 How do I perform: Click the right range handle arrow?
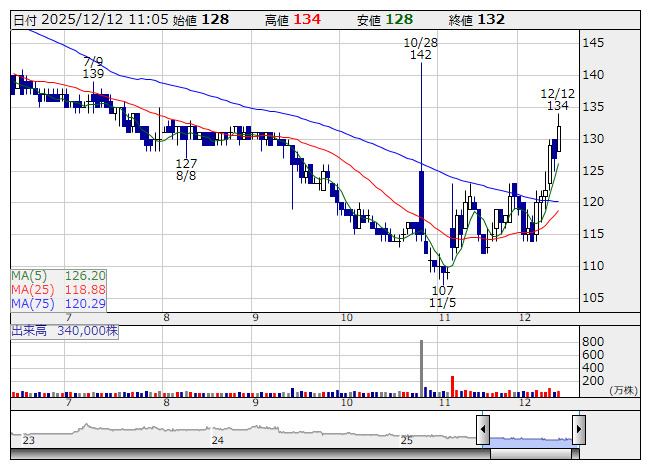tap(578, 431)
